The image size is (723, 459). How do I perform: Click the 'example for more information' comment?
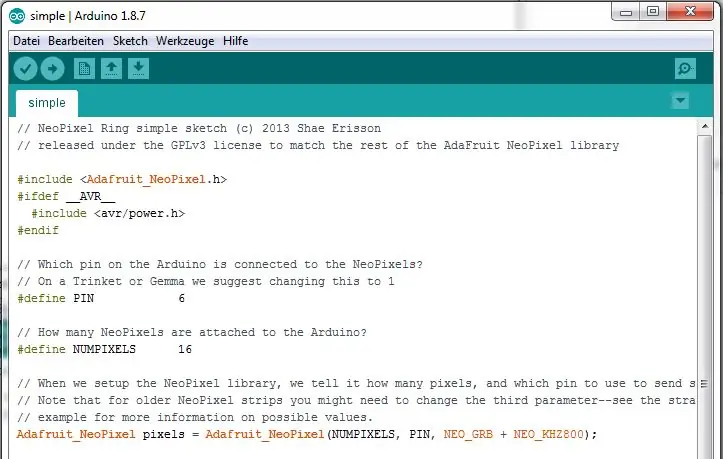click(x=195, y=417)
